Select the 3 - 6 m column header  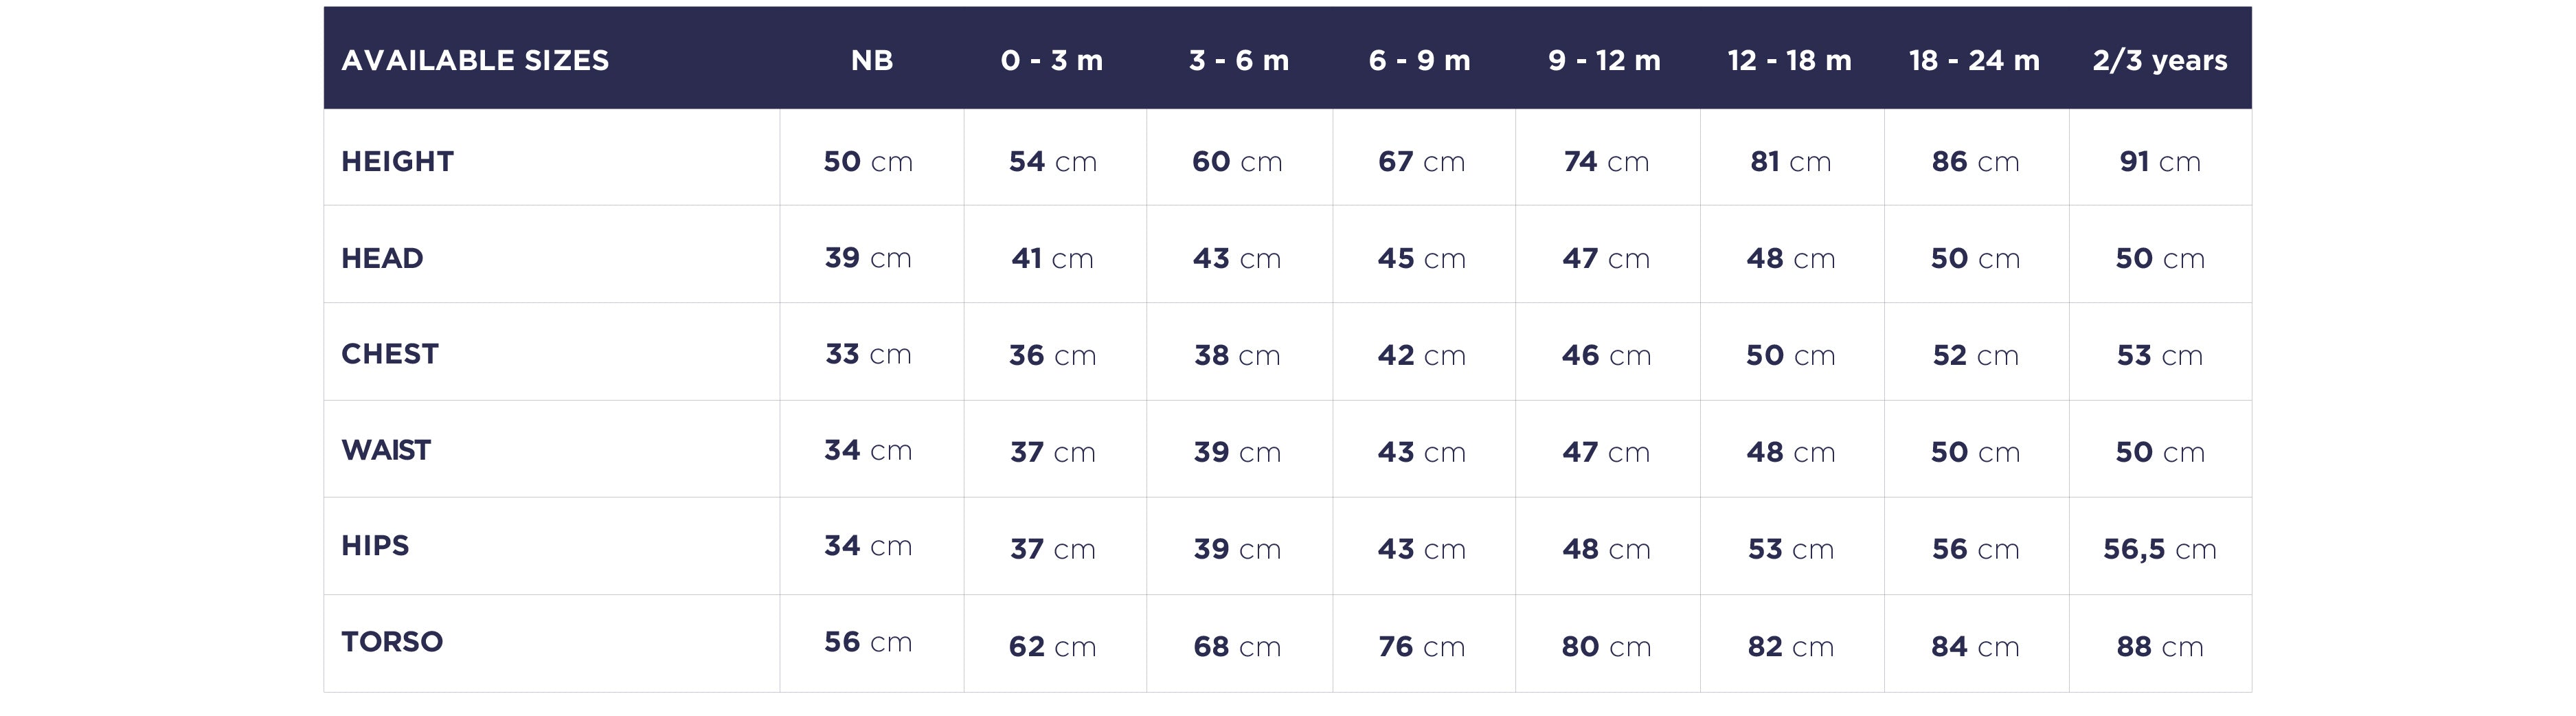pyautogui.click(x=1239, y=60)
